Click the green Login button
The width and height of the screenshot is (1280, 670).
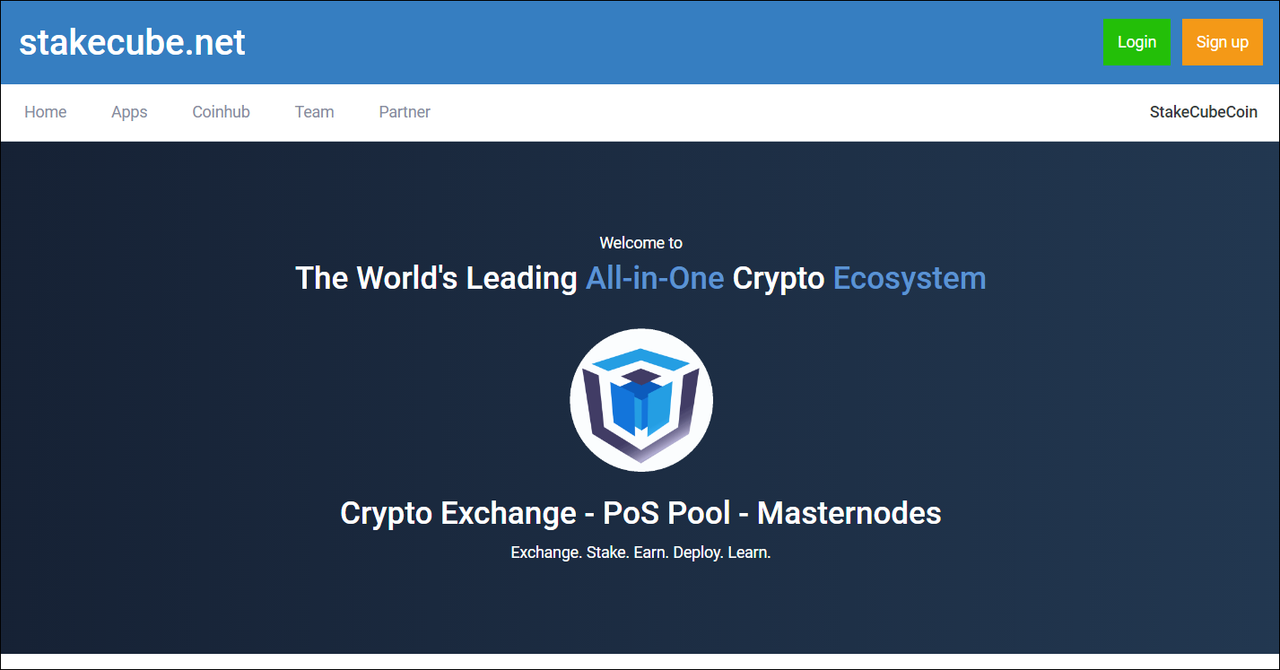[1136, 42]
